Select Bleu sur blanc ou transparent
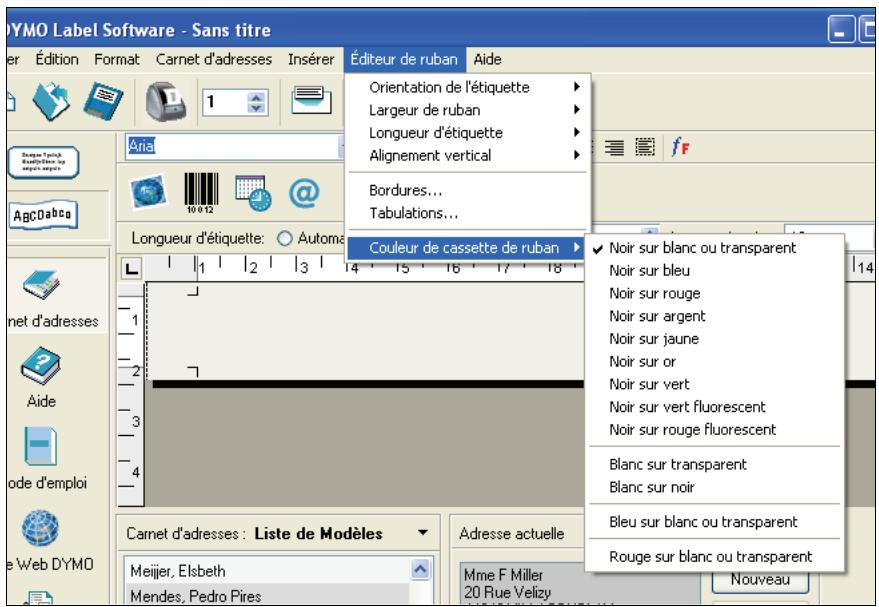Screen dimensions: 879x607 [714, 522]
